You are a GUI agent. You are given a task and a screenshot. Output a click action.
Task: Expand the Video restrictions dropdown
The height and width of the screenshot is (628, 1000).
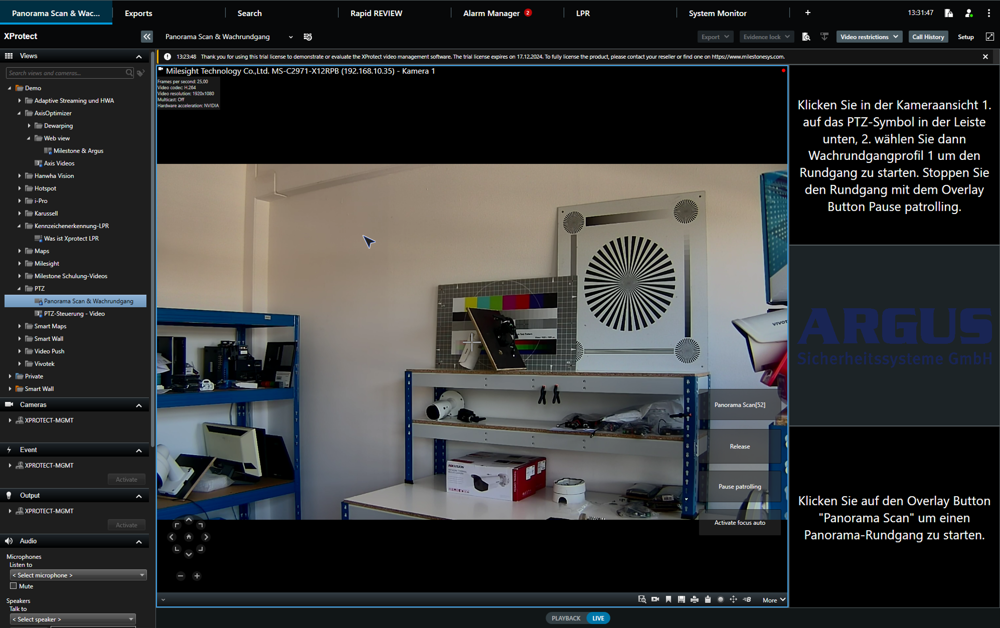868,37
